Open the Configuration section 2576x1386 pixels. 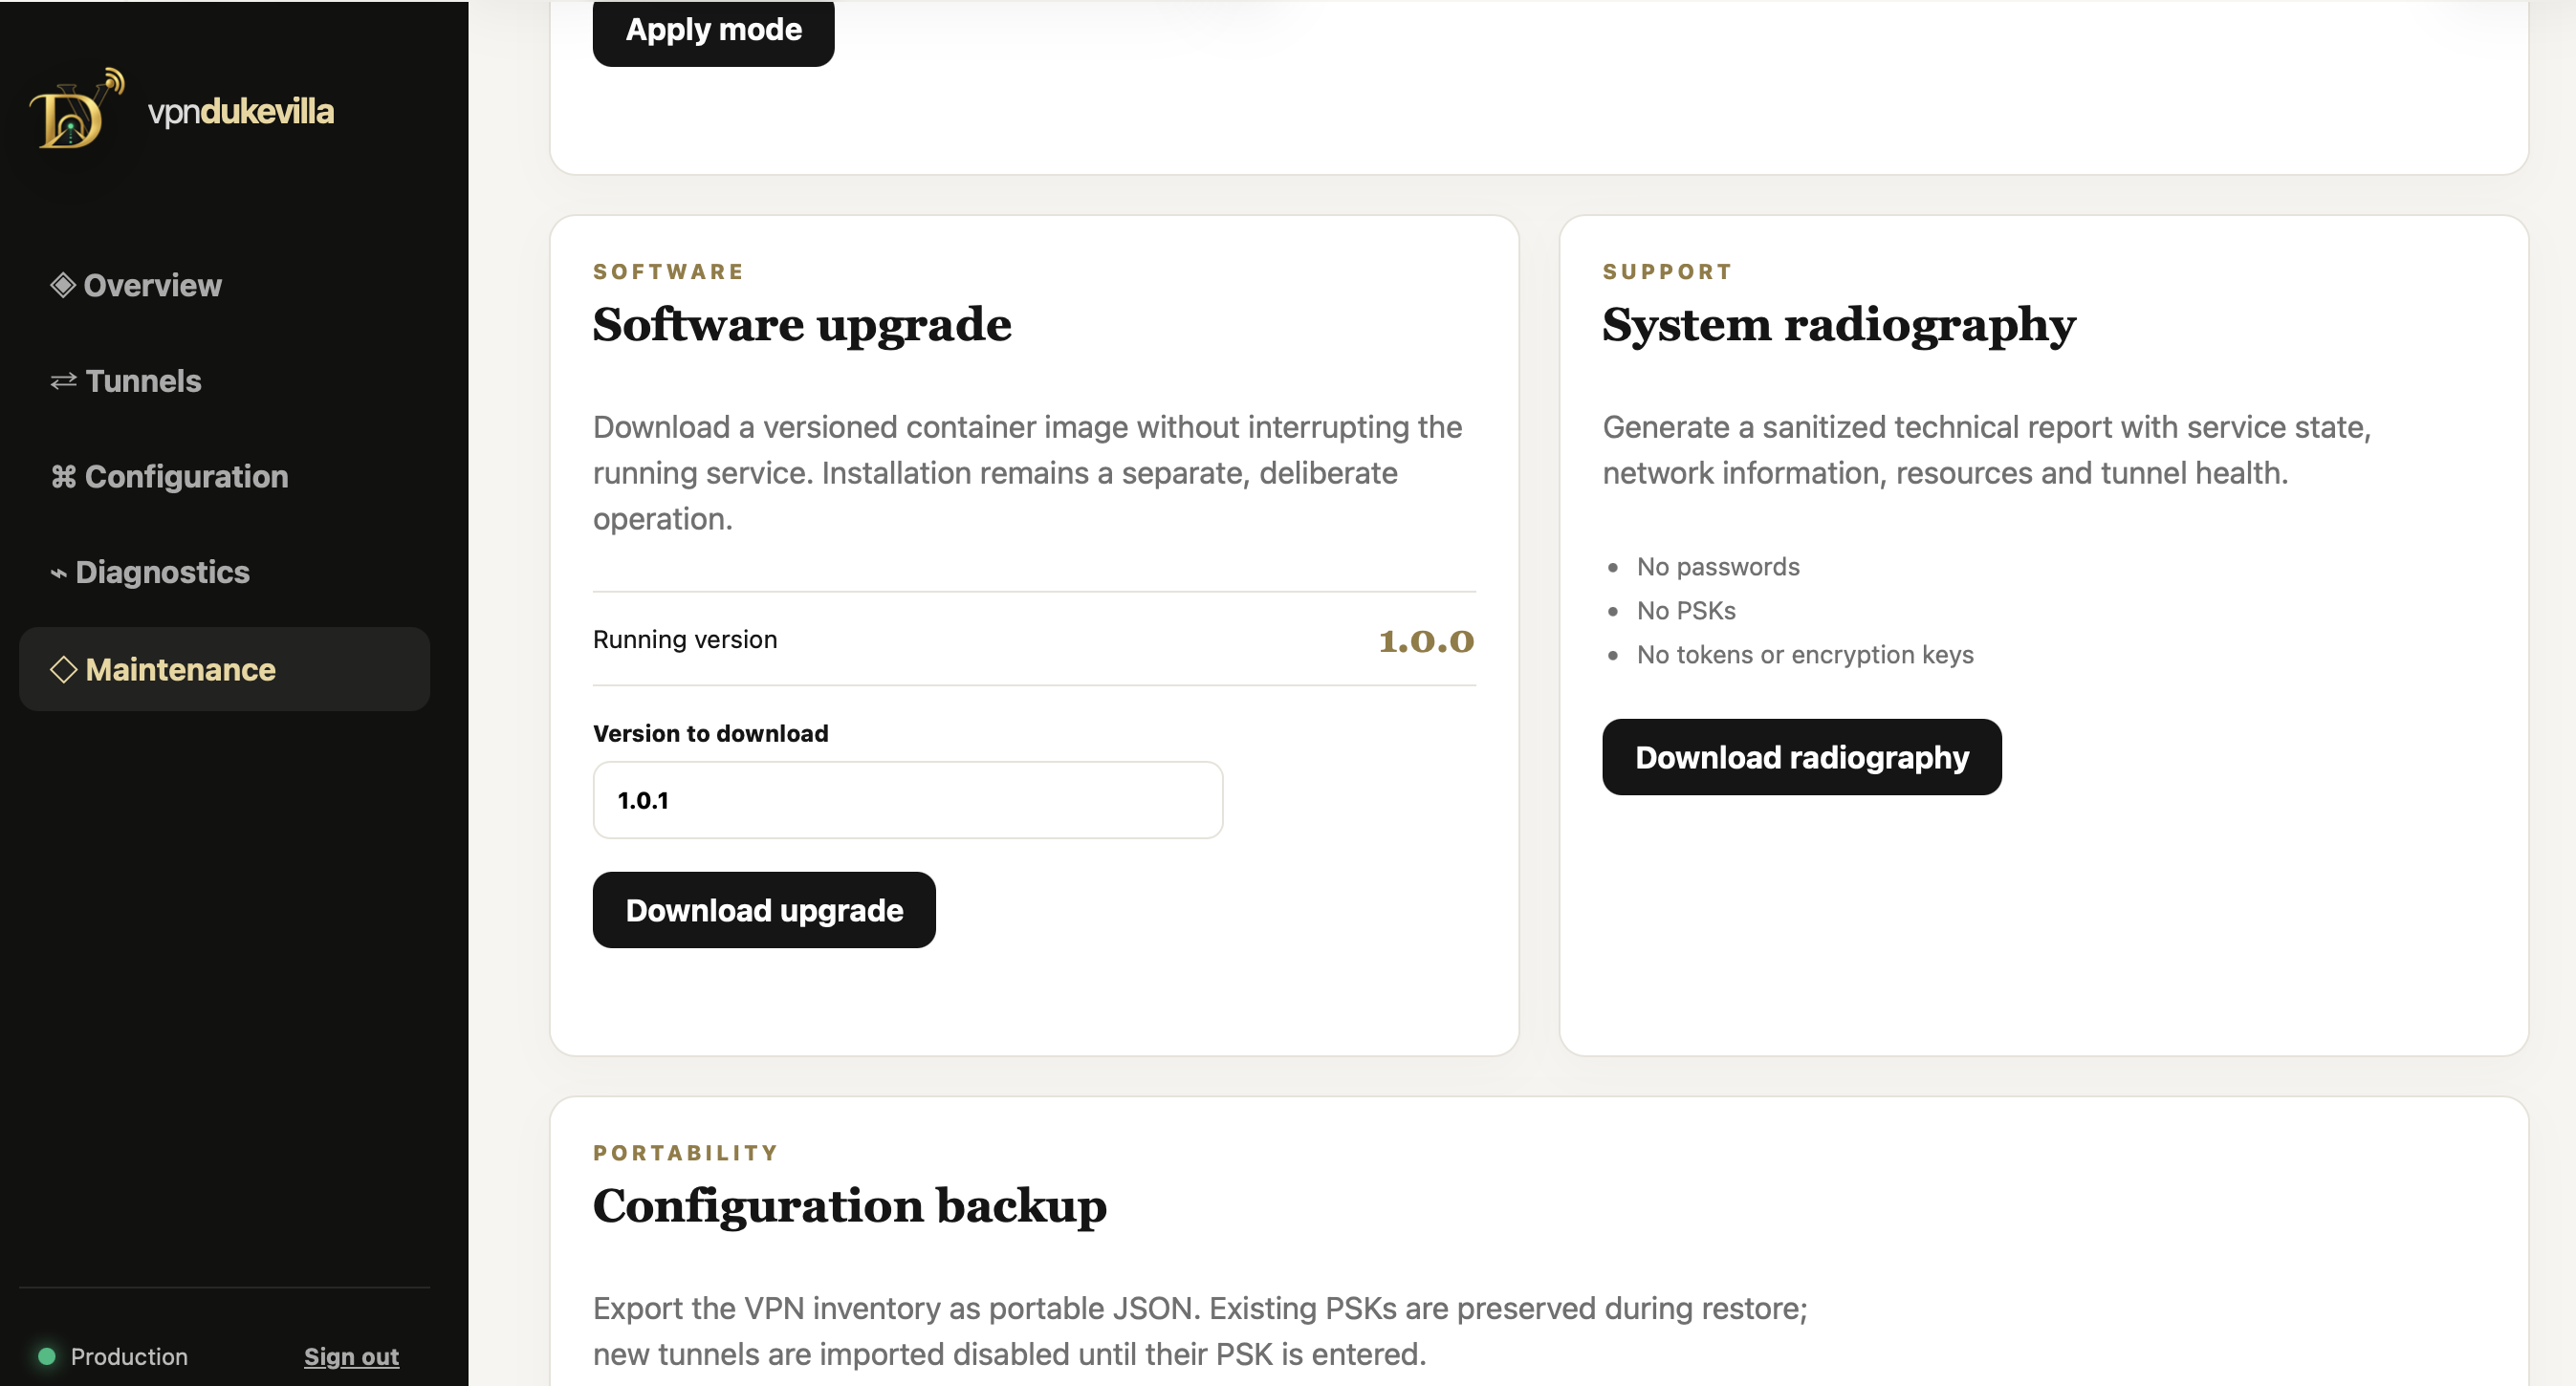tap(224, 477)
